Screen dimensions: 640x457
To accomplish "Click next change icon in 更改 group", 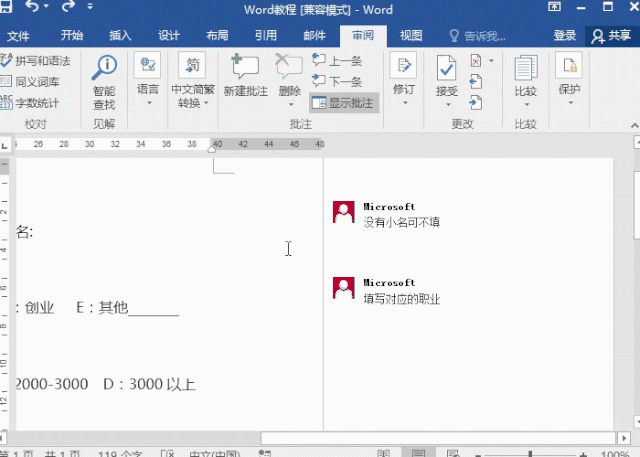I will 476,102.
